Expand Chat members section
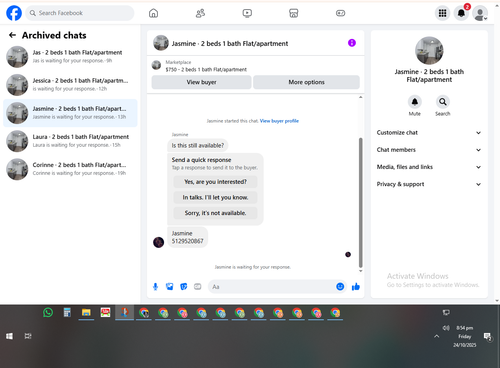The image size is (500, 368). [x=429, y=150]
